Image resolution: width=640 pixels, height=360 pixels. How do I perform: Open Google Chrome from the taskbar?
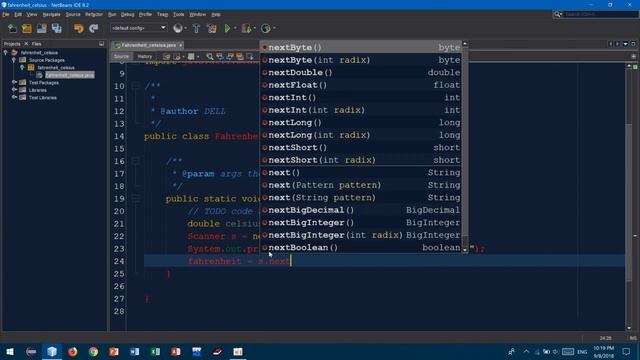(x=93, y=351)
